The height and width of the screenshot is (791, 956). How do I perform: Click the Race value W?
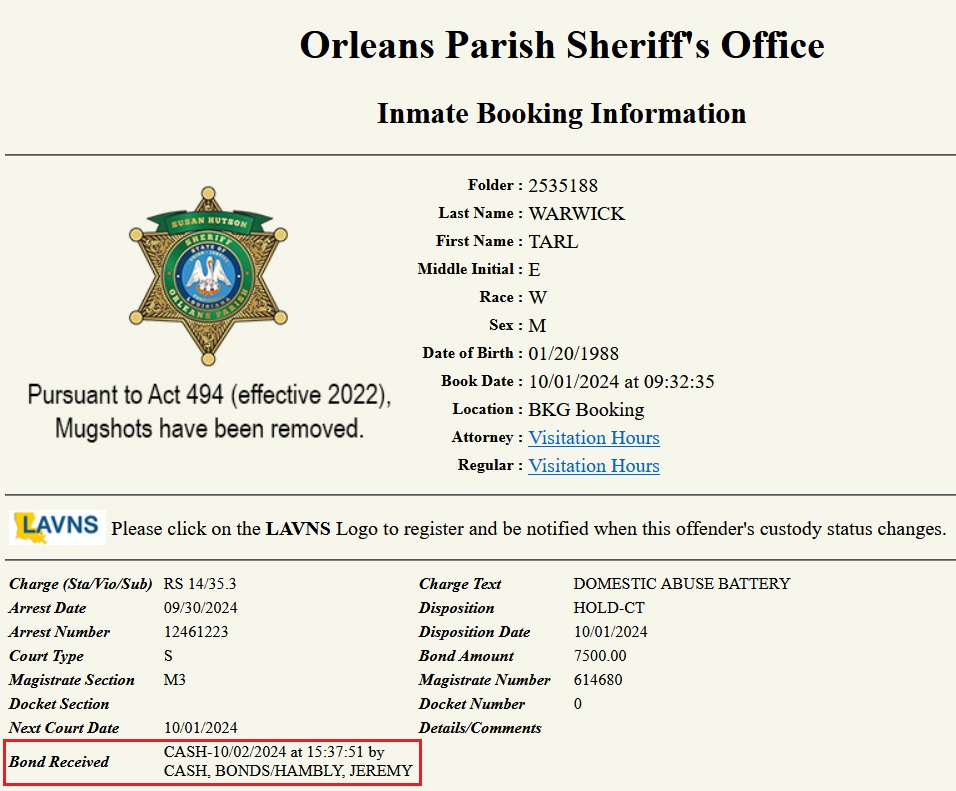click(x=537, y=298)
